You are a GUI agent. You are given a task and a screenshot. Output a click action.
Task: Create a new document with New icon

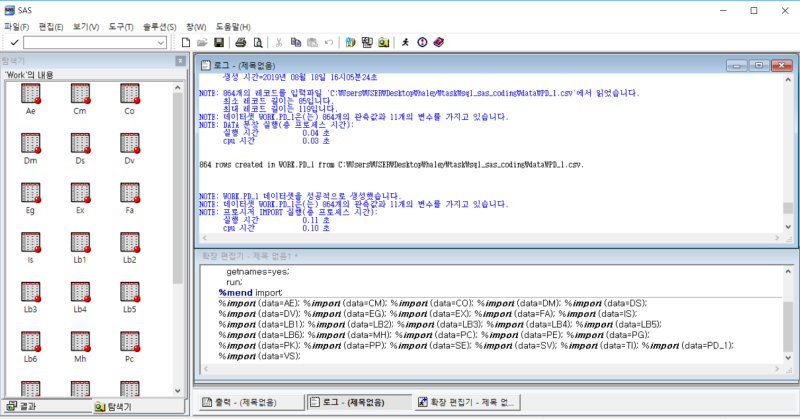[x=186, y=42]
